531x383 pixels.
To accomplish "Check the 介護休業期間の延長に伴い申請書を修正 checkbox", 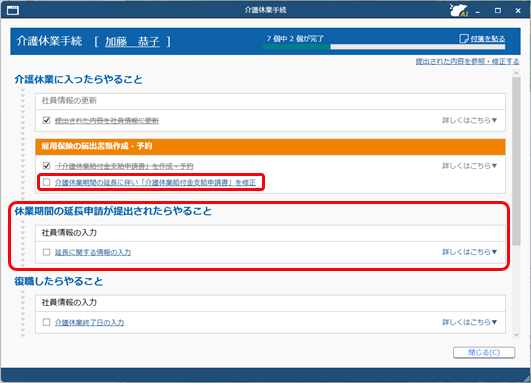I will (46, 182).
